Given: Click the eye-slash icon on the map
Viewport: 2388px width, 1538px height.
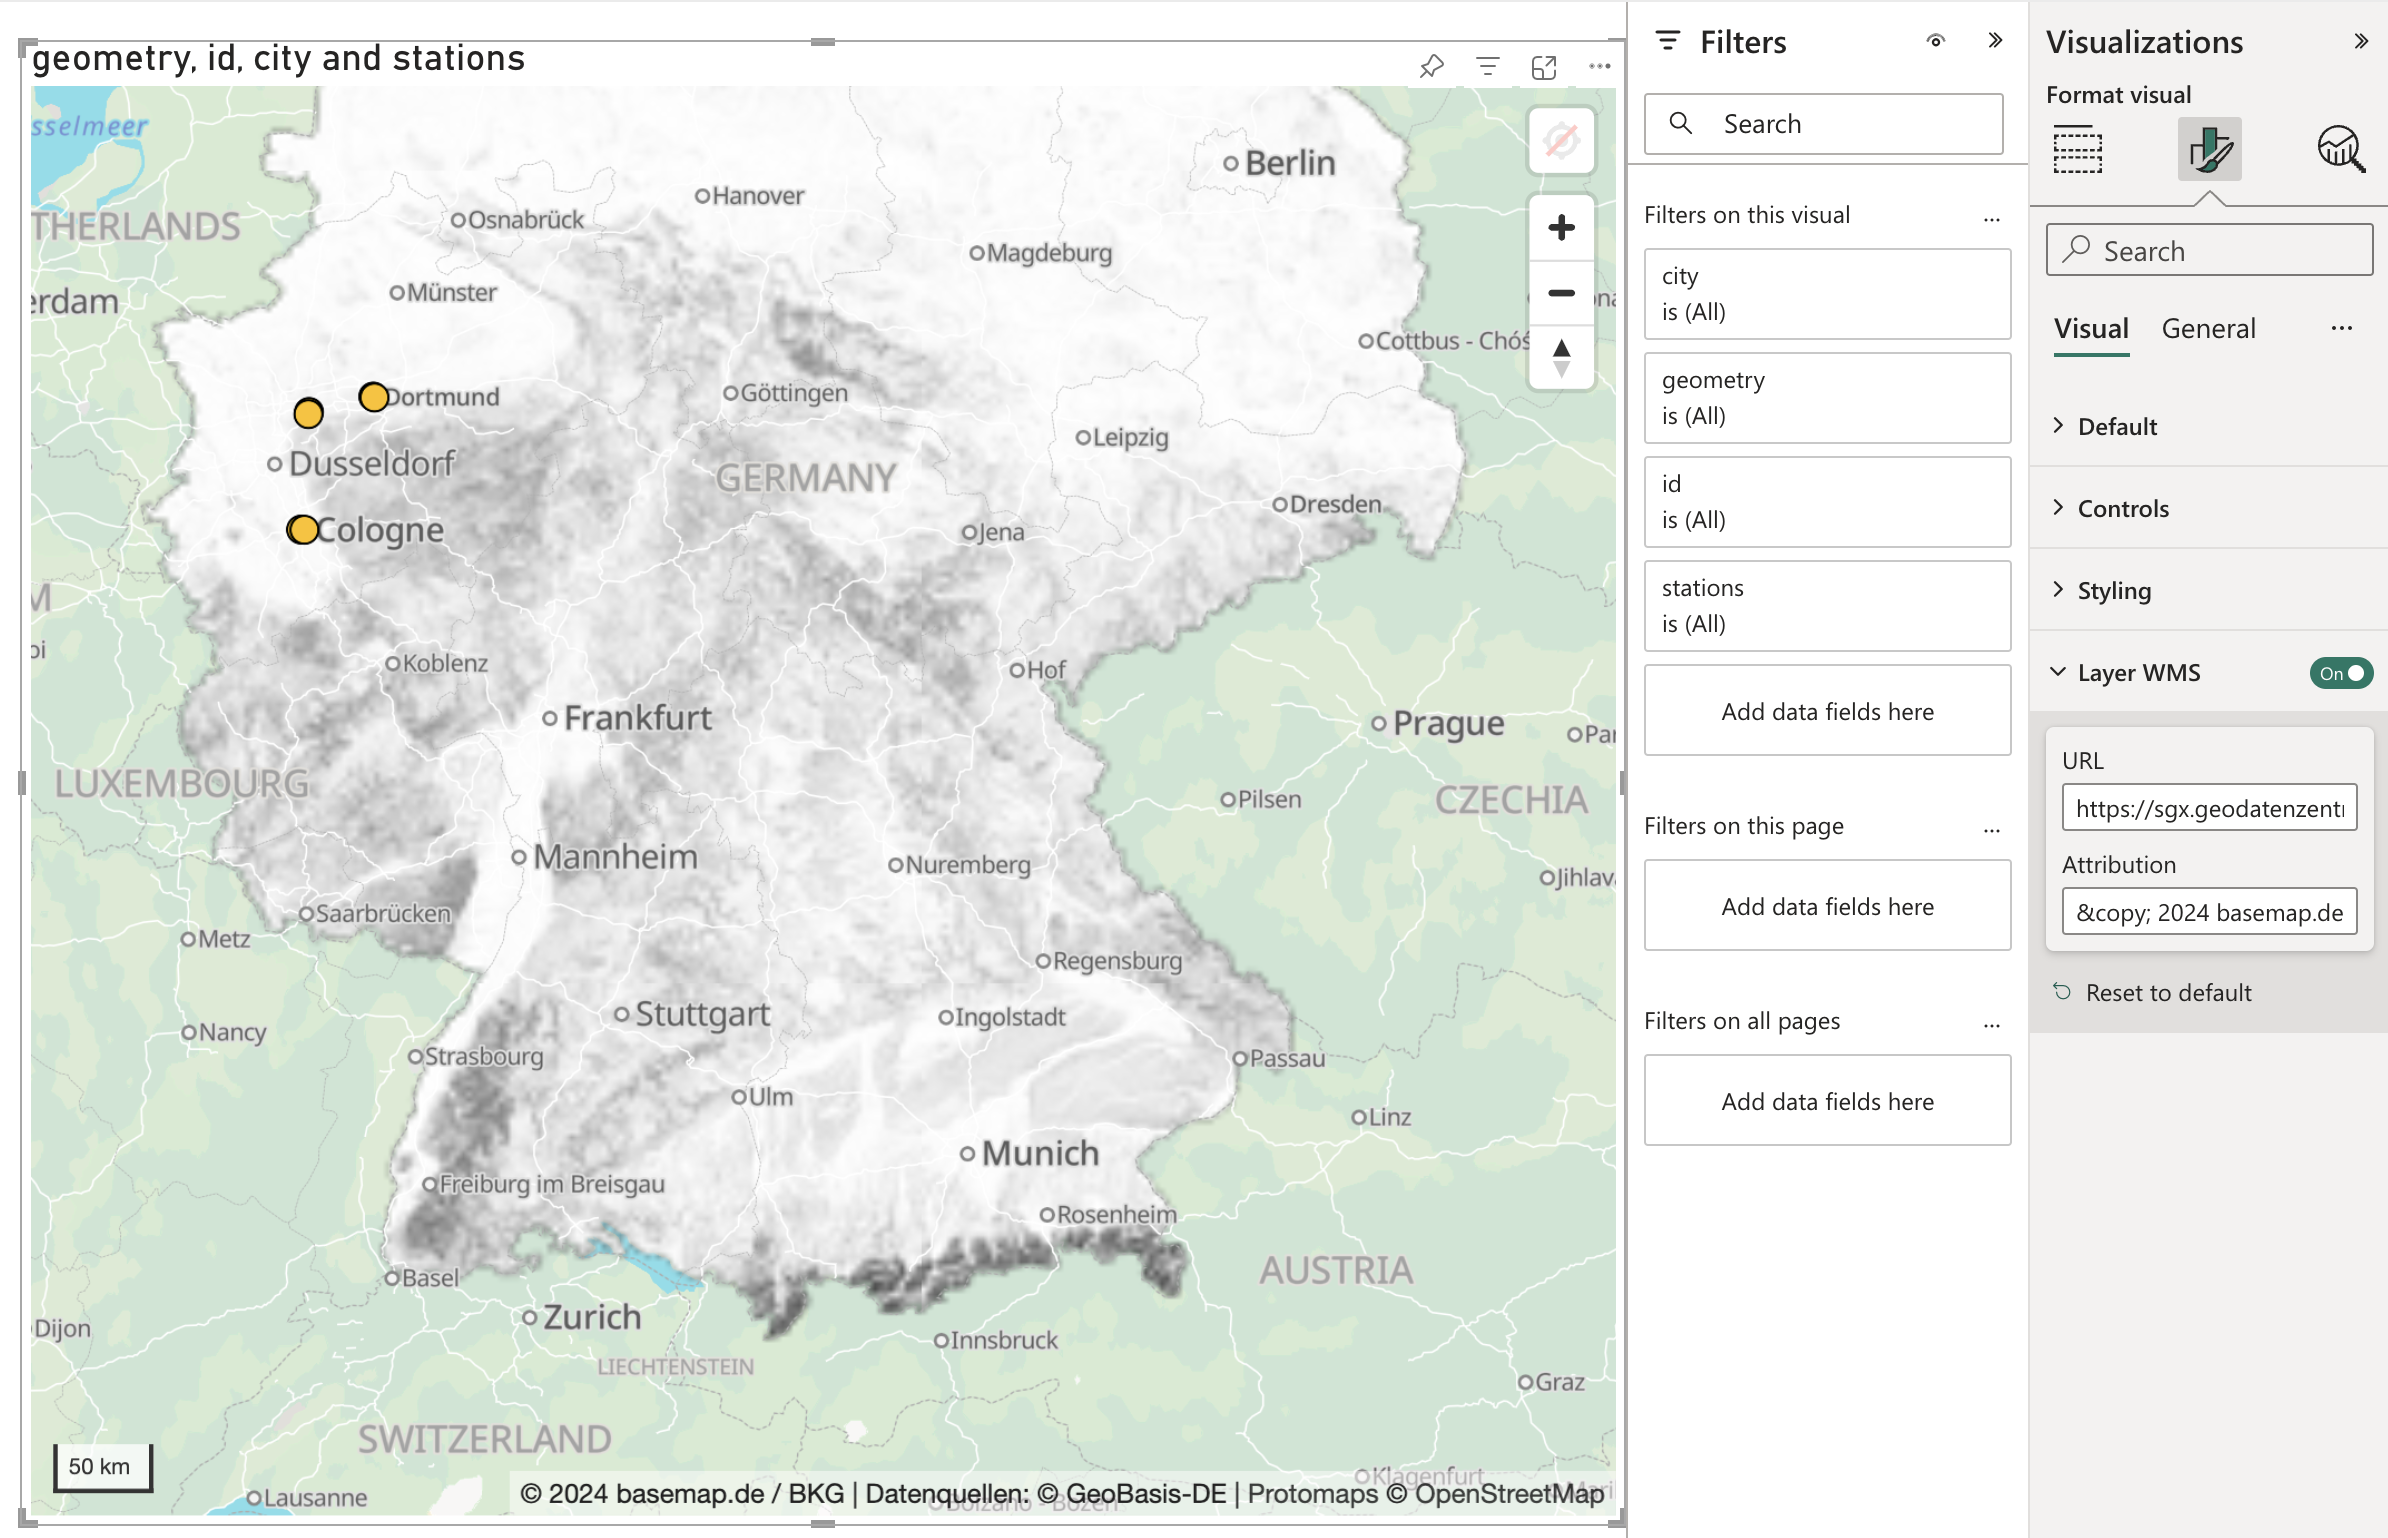Looking at the screenshot, I should (x=1561, y=140).
